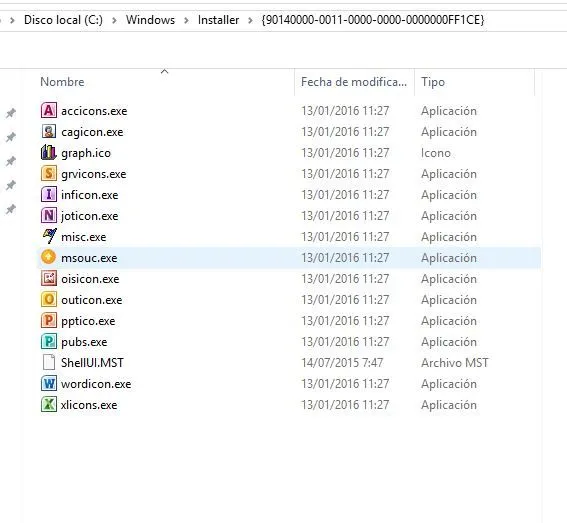Select the graph.ico file name
Screen dimensions: 567x523
[x=86, y=153]
